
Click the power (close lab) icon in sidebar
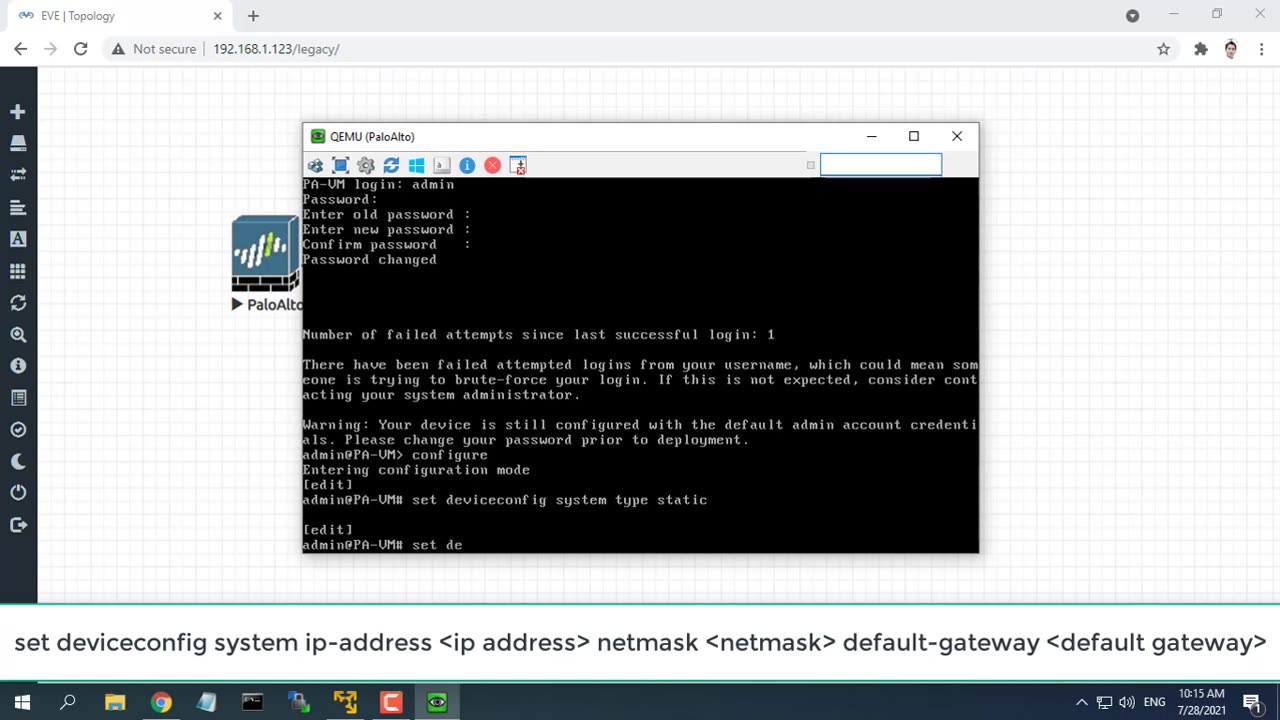click(18, 493)
